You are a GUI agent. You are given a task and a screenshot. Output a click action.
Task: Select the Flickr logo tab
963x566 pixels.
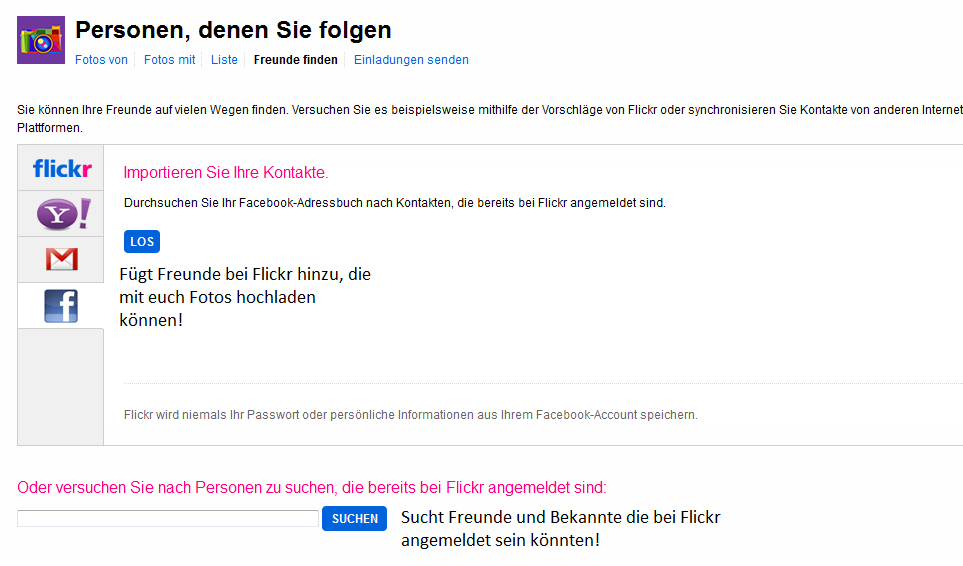[61, 168]
